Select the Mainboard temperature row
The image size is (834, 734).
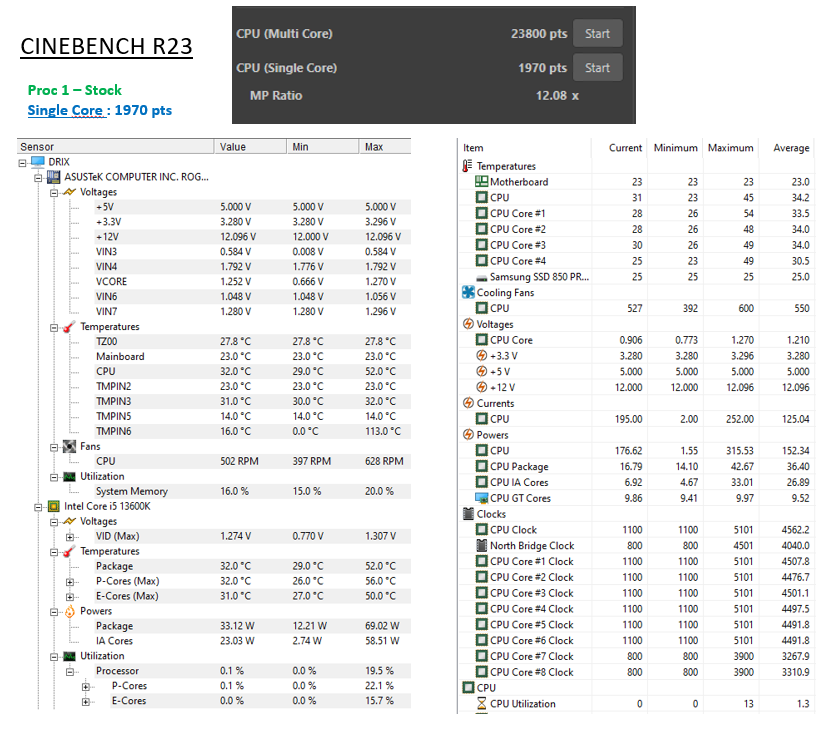[x=253, y=357]
